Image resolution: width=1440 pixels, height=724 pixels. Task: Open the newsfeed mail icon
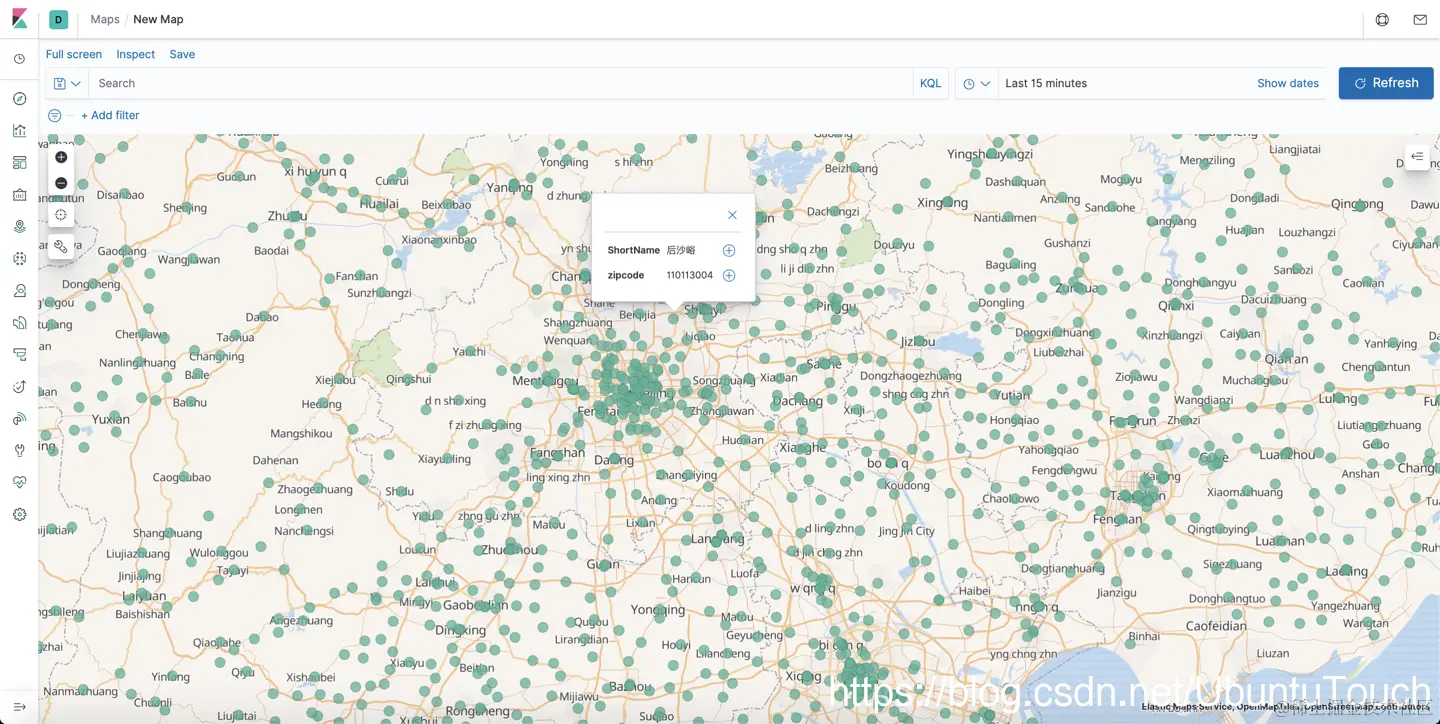[1420, 19]
